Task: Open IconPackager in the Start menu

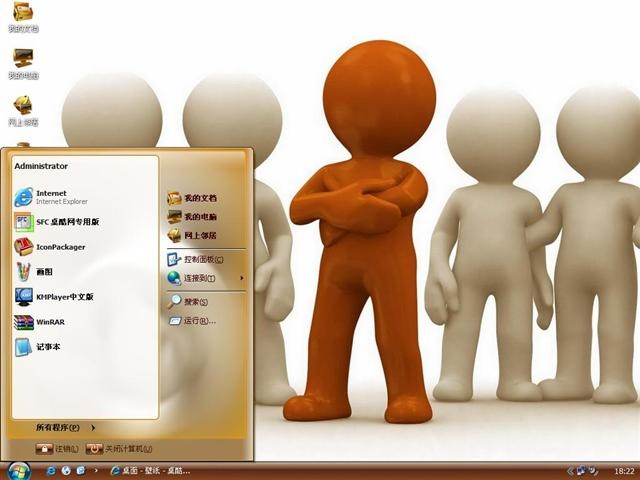Action: point(60,247)
